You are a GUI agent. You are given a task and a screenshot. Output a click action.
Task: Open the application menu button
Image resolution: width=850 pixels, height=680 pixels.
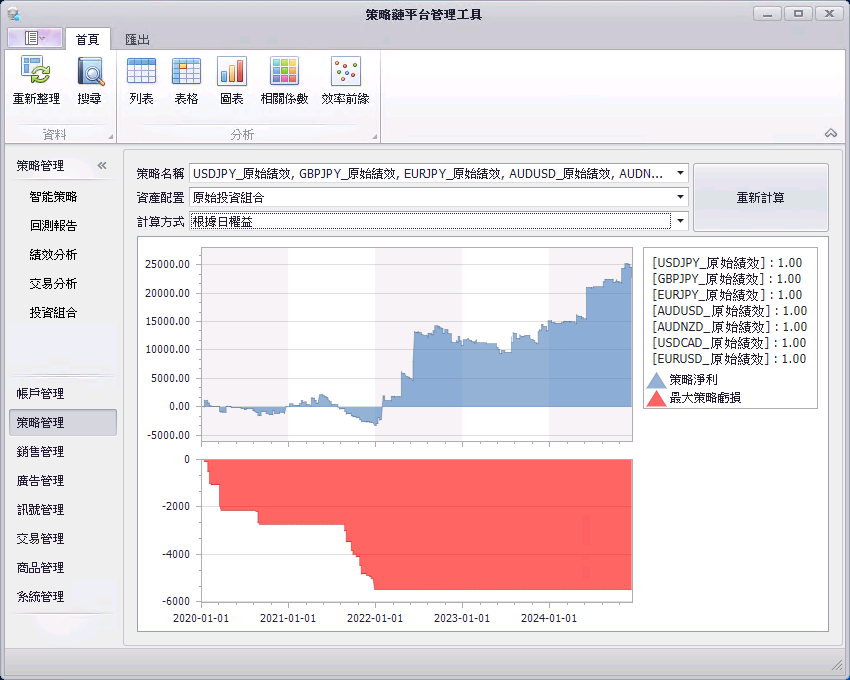(35, 38)
